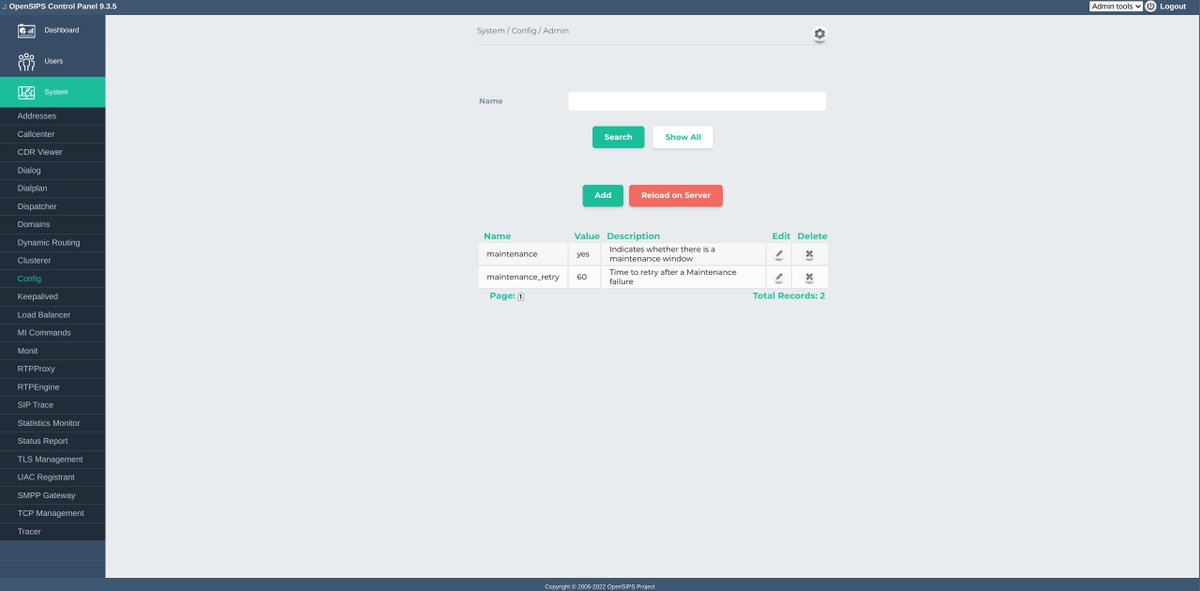
Task: Delete the maintenance parameter with its X icon
Action: (x=808, y=253)
